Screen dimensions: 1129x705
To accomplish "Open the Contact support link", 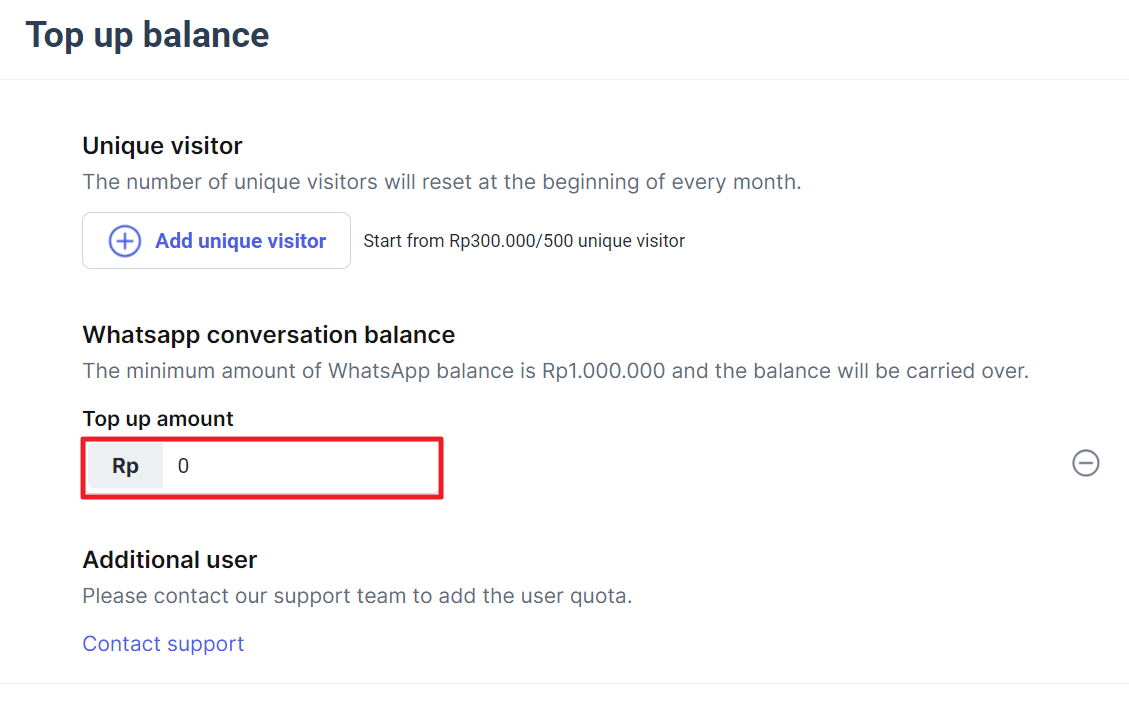I will 163,644.
